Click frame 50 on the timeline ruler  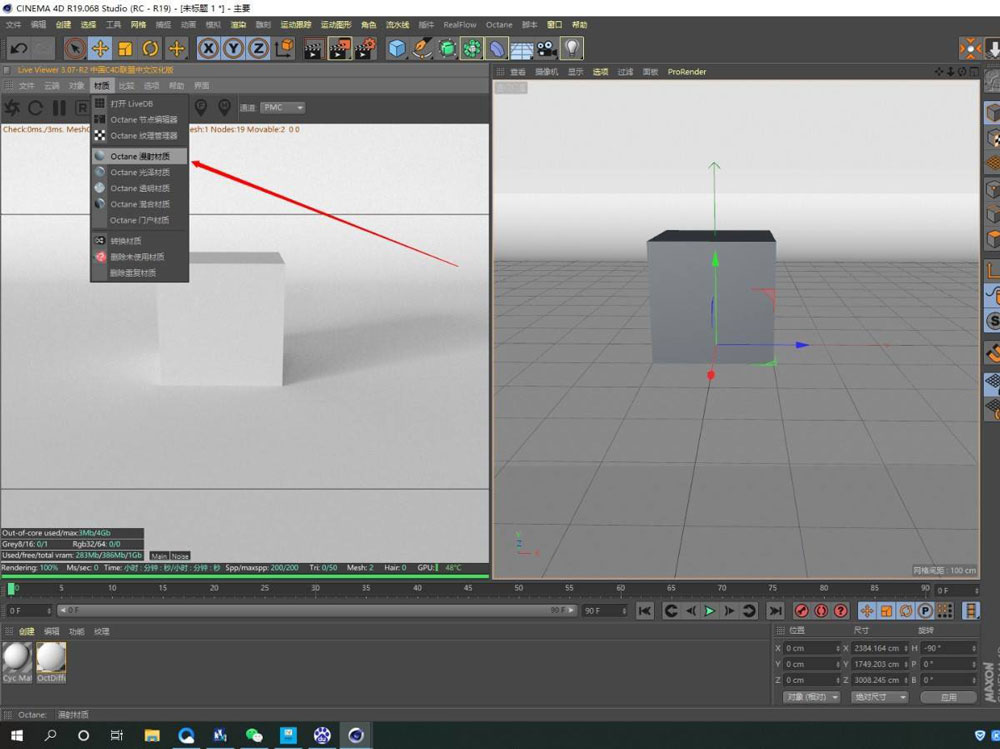[x=518, y=588]
